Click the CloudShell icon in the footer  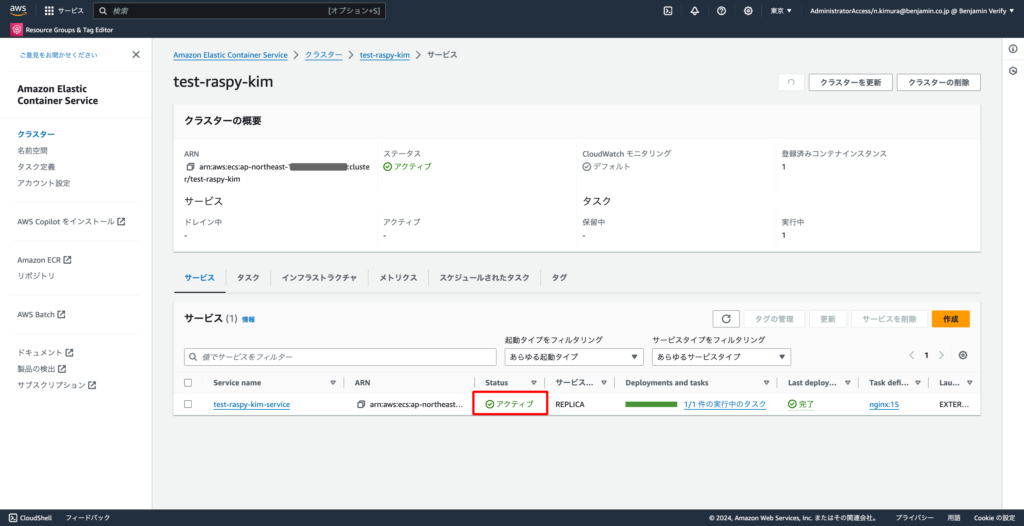pyautogui.click(x=13, y=518)
